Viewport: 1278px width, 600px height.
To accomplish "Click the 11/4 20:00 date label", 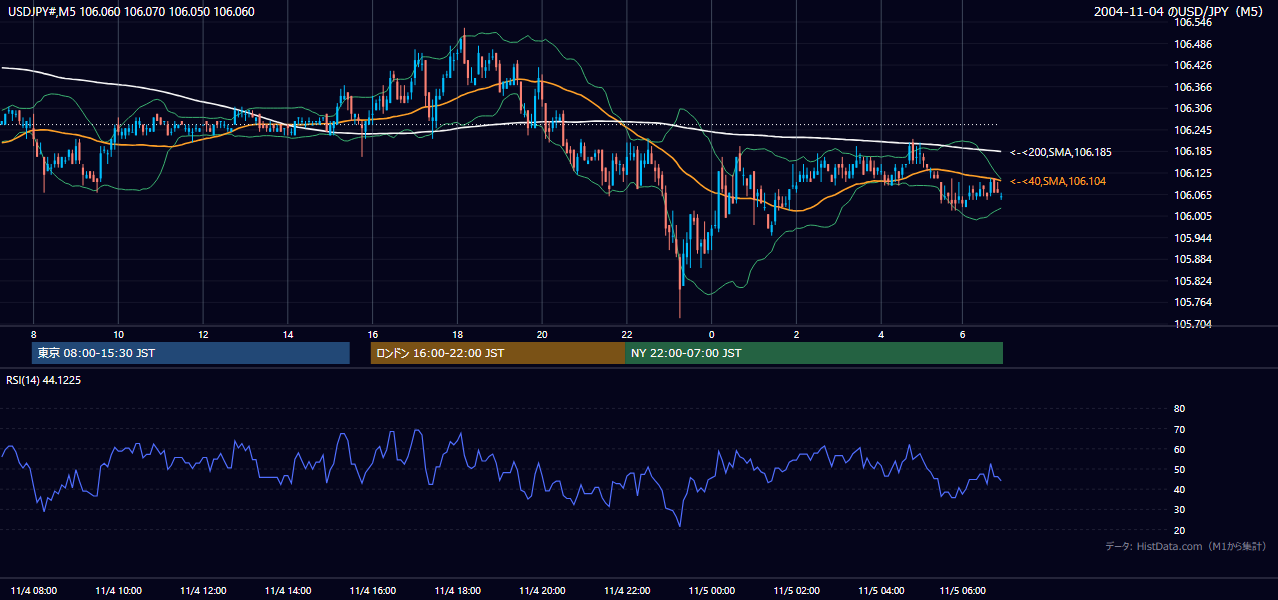I will [x=542, y=590].
